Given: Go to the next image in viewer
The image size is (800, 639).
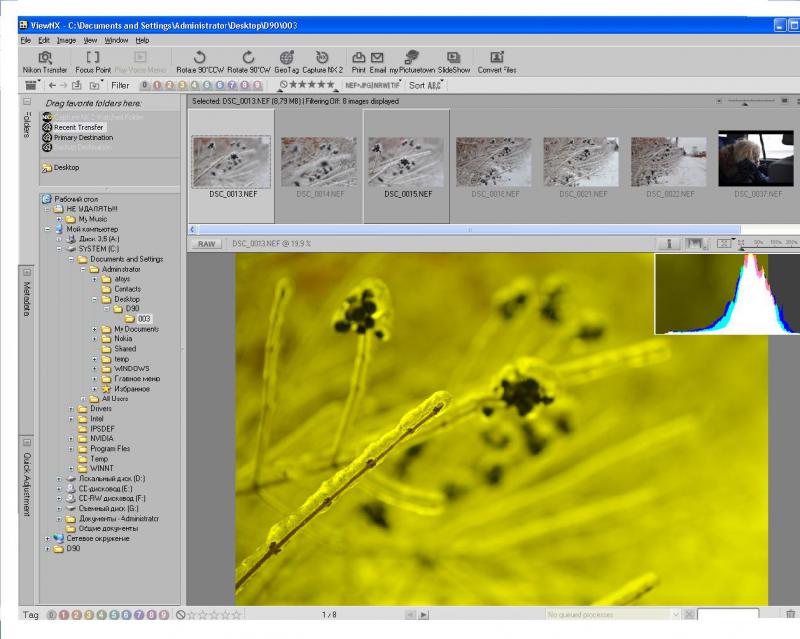Looking at the screenshot, I should point(424,615).
